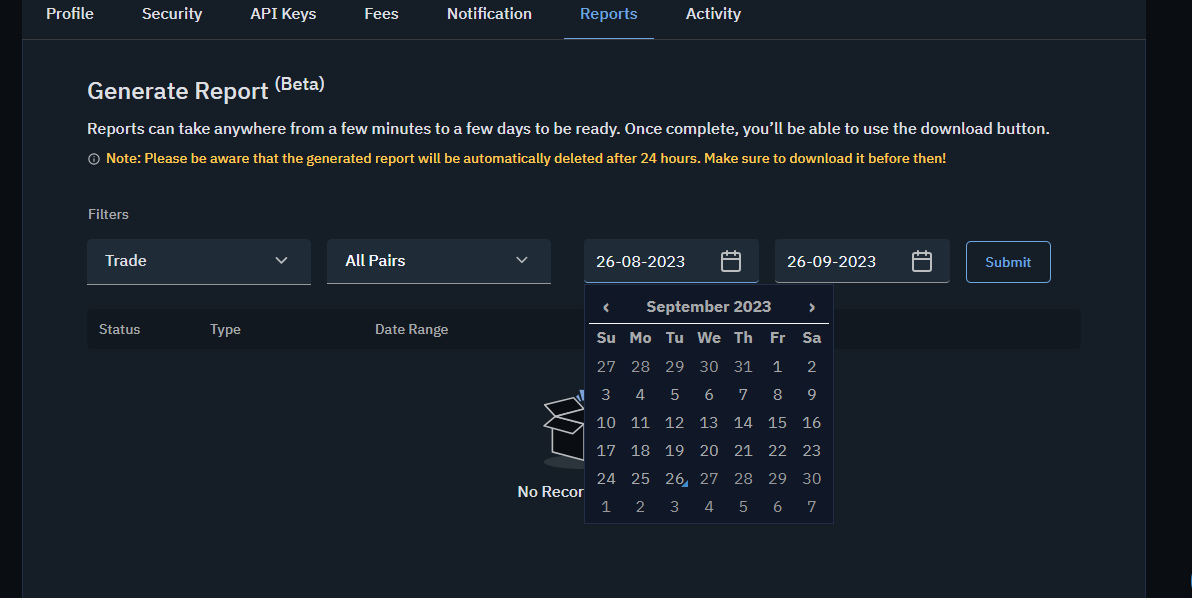Click the 26-08-2023 start date field
The image size is (1192, 598).
click(671, 261)
